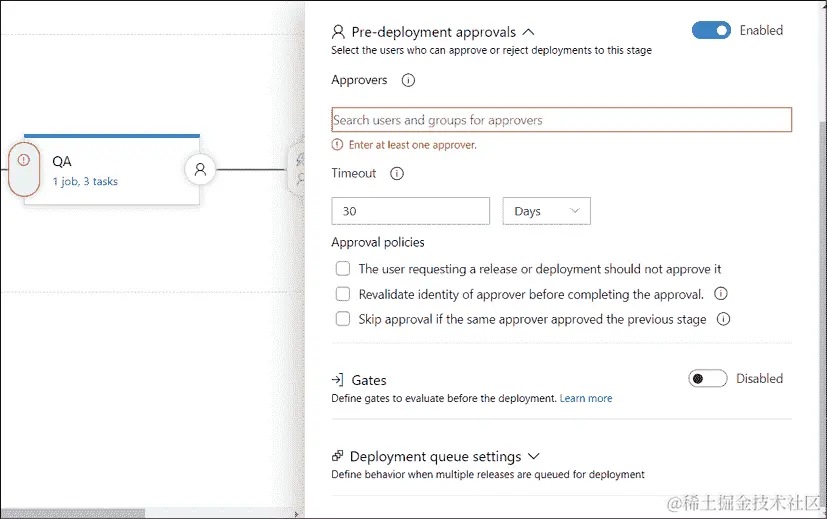Click the Timeout value field showing 30

(x=410, y=211)
